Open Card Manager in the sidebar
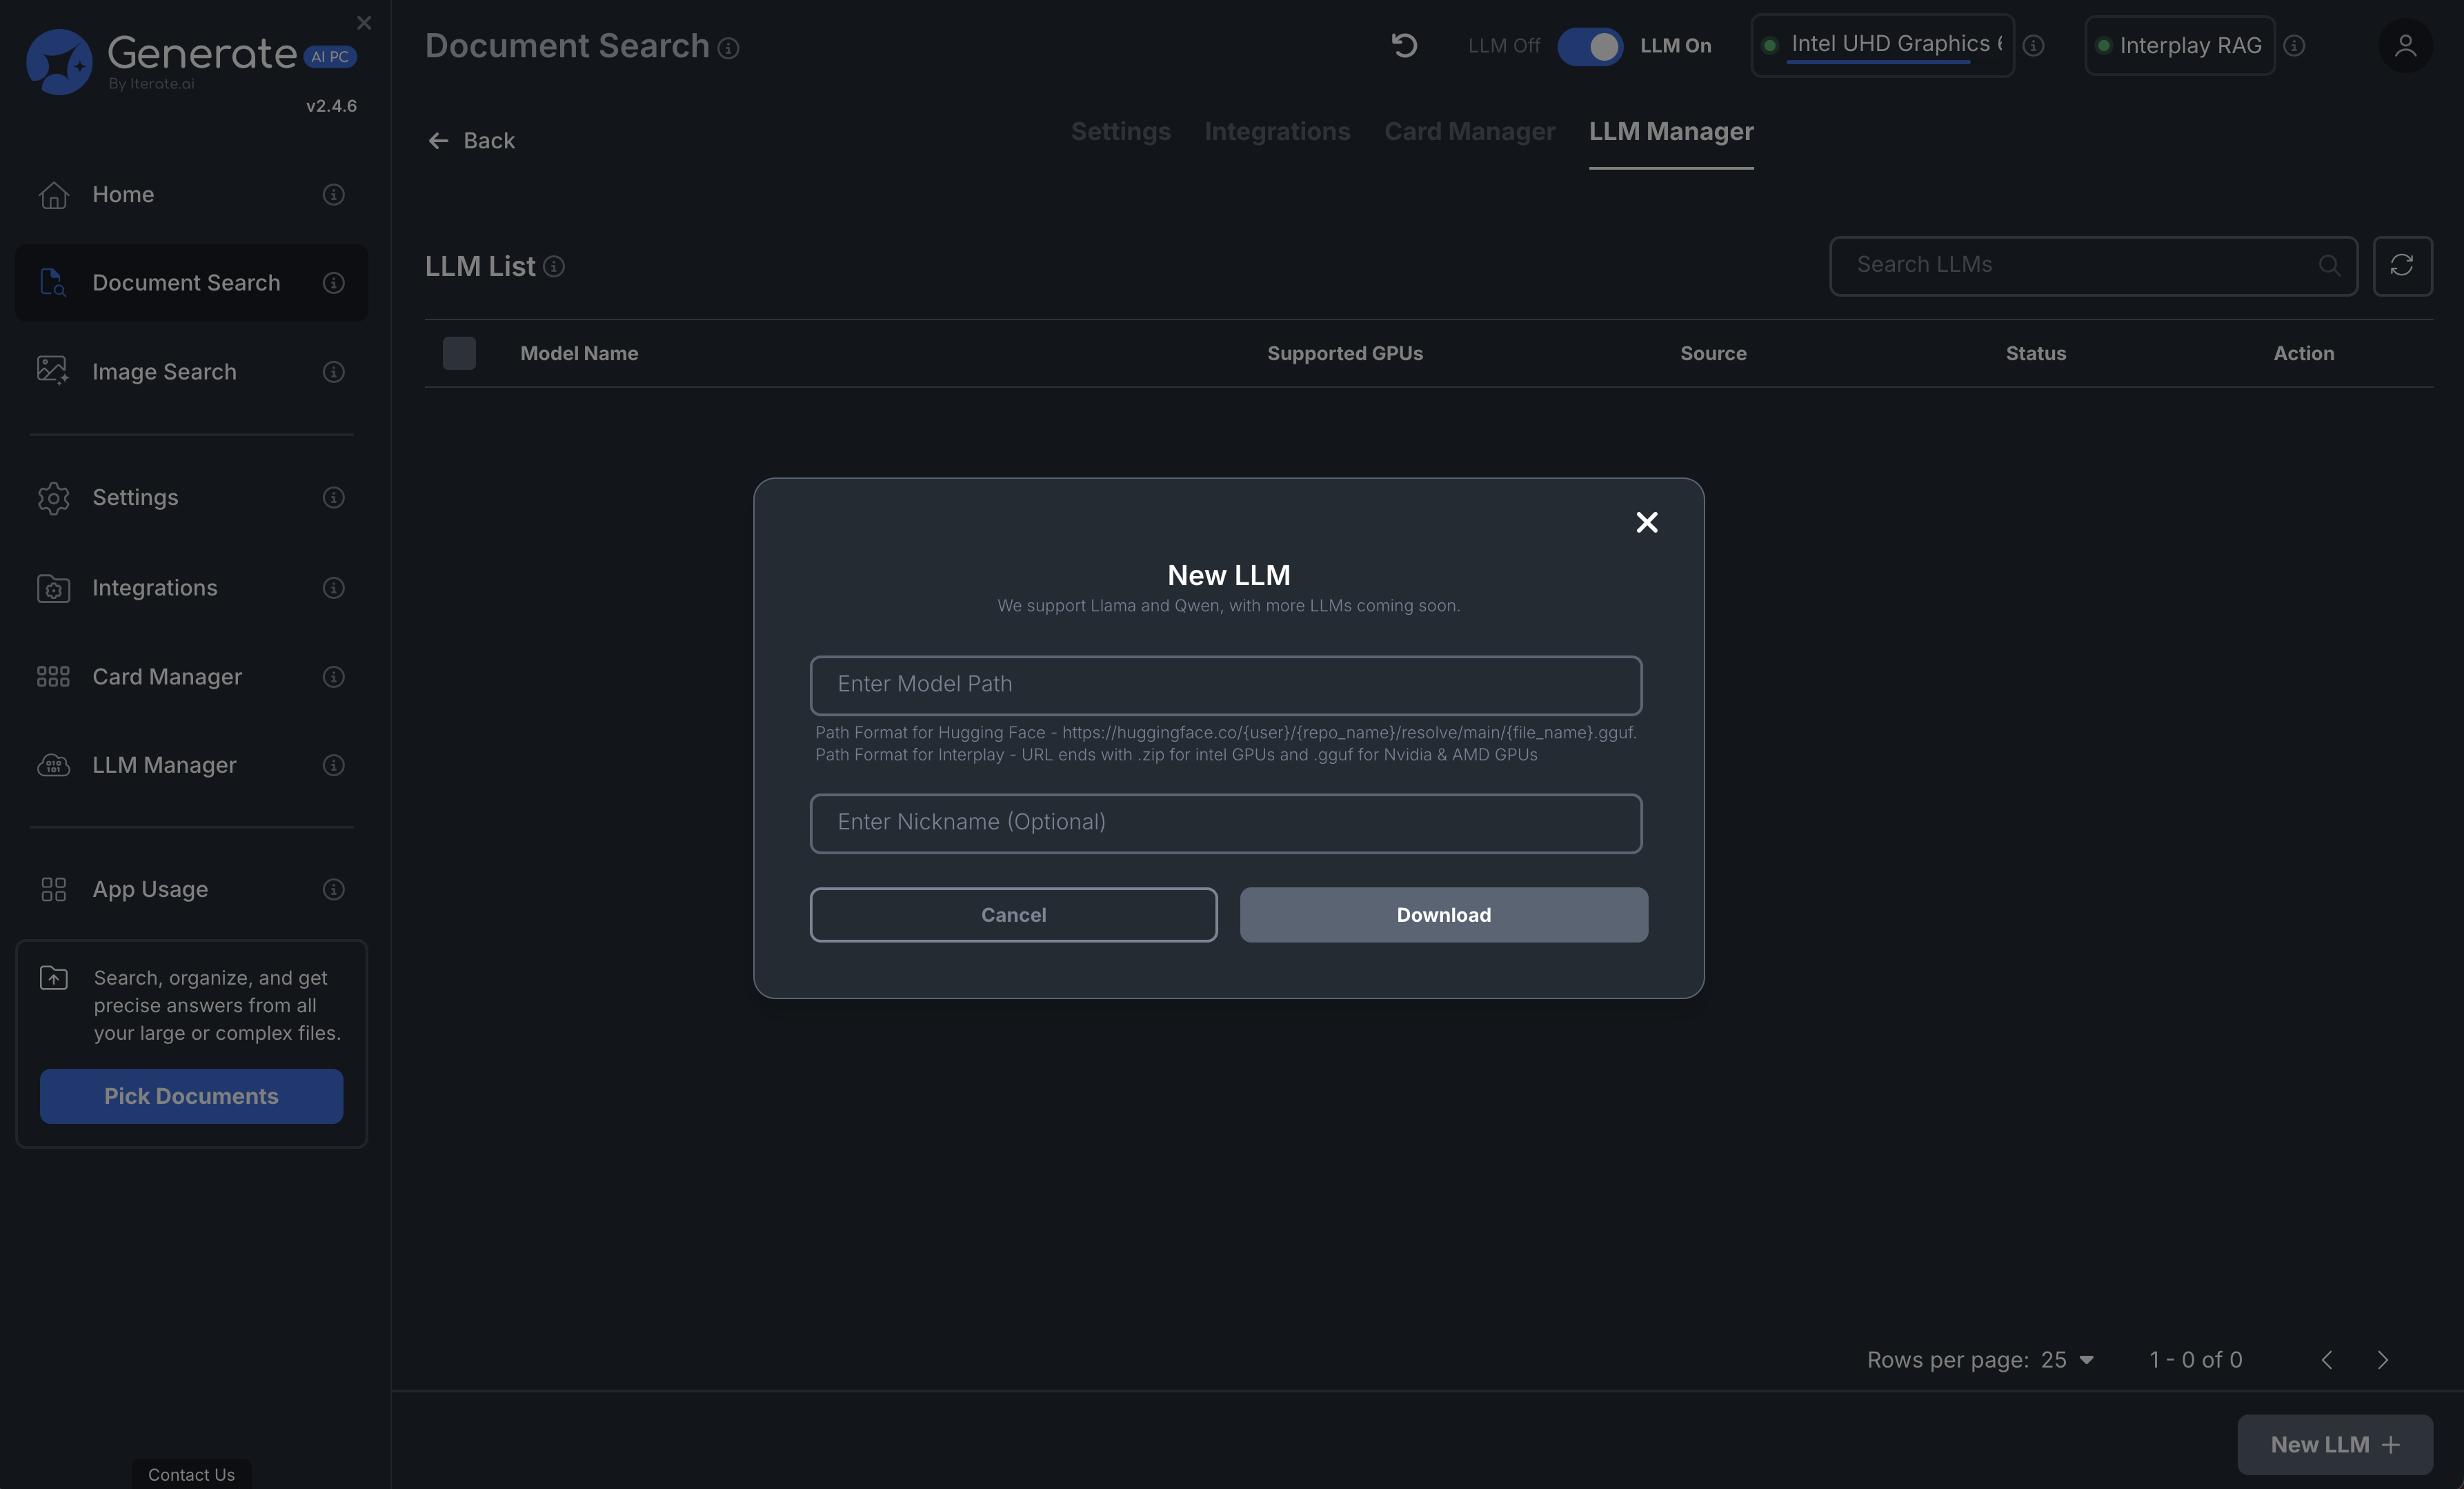 167,677
